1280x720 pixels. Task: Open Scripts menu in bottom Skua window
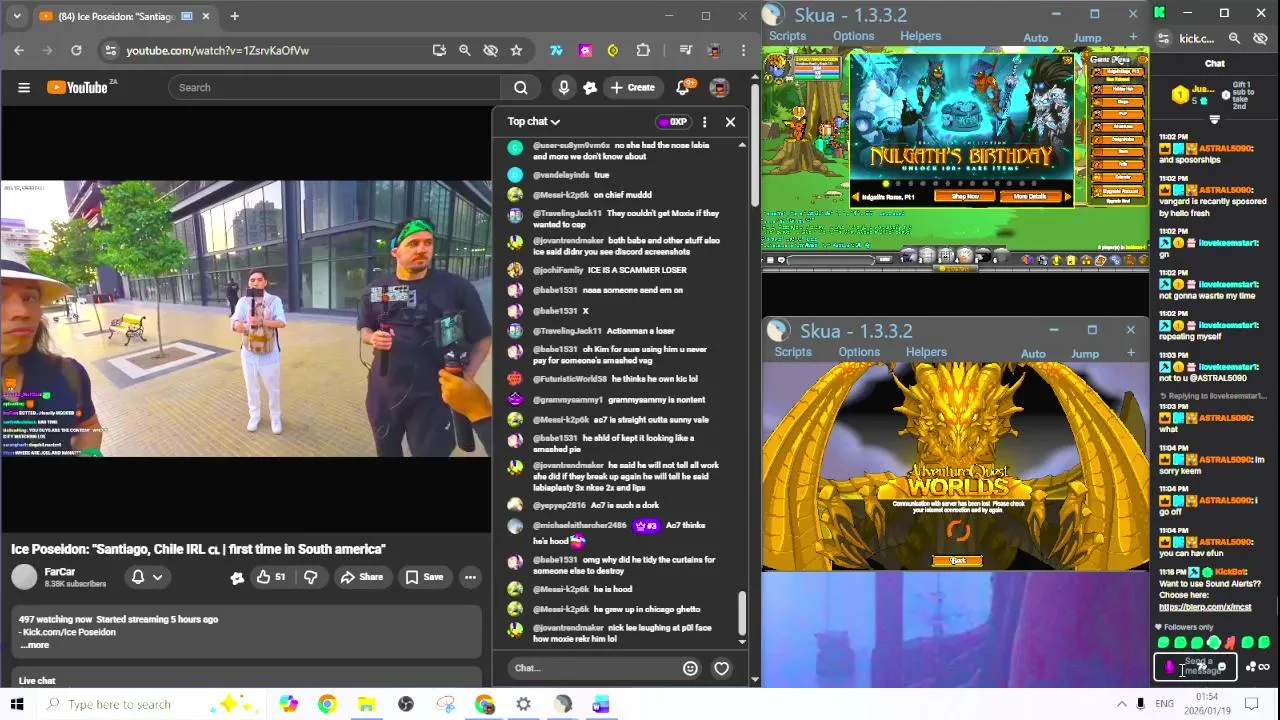pyautogui.click(x=793, y=352)
